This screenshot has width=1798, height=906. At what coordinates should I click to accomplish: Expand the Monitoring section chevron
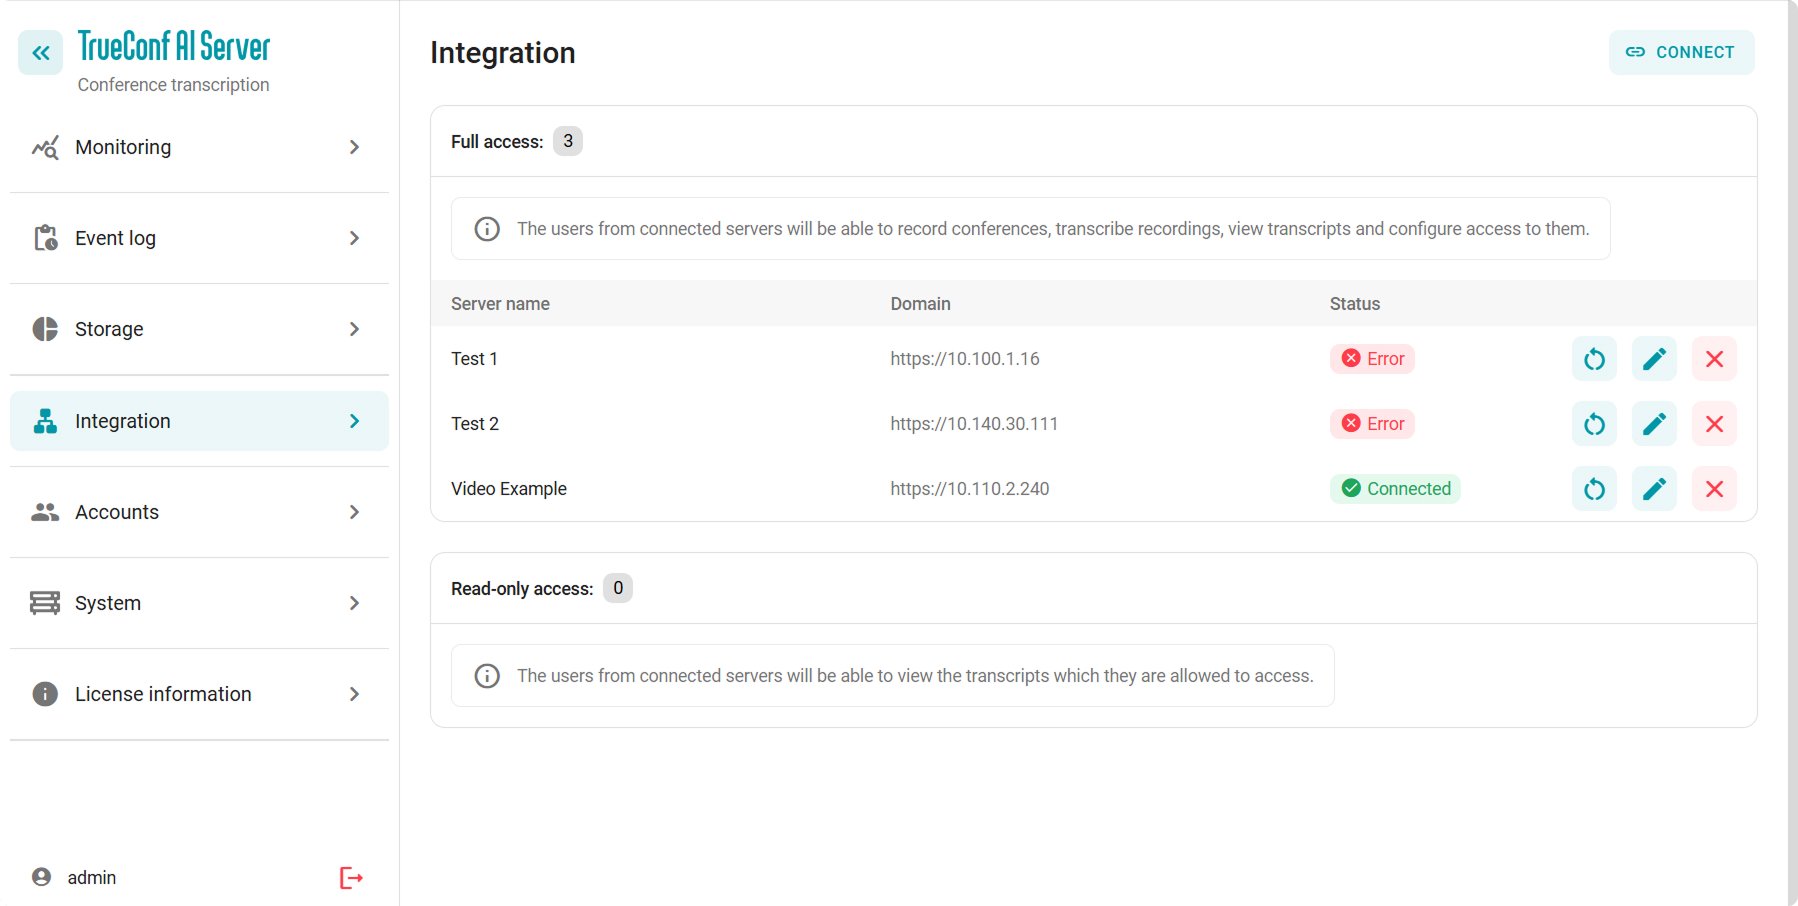pyautogui.click(x=354, y=147)
